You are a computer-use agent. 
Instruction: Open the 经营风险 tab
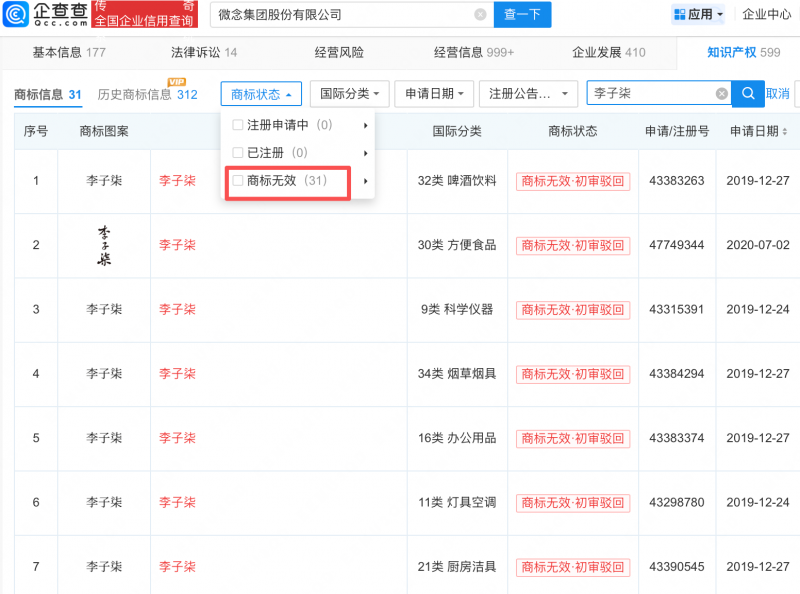point(340,52)
